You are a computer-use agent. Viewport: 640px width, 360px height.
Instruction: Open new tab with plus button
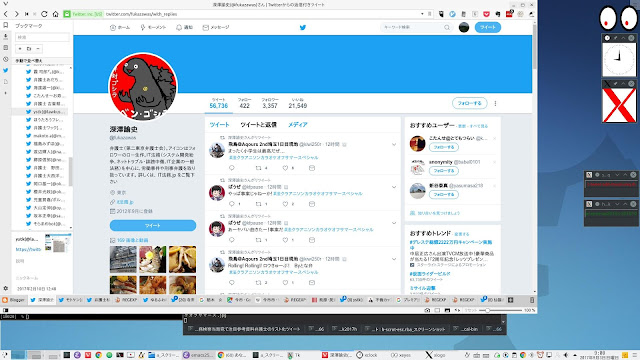coord(510,300)
